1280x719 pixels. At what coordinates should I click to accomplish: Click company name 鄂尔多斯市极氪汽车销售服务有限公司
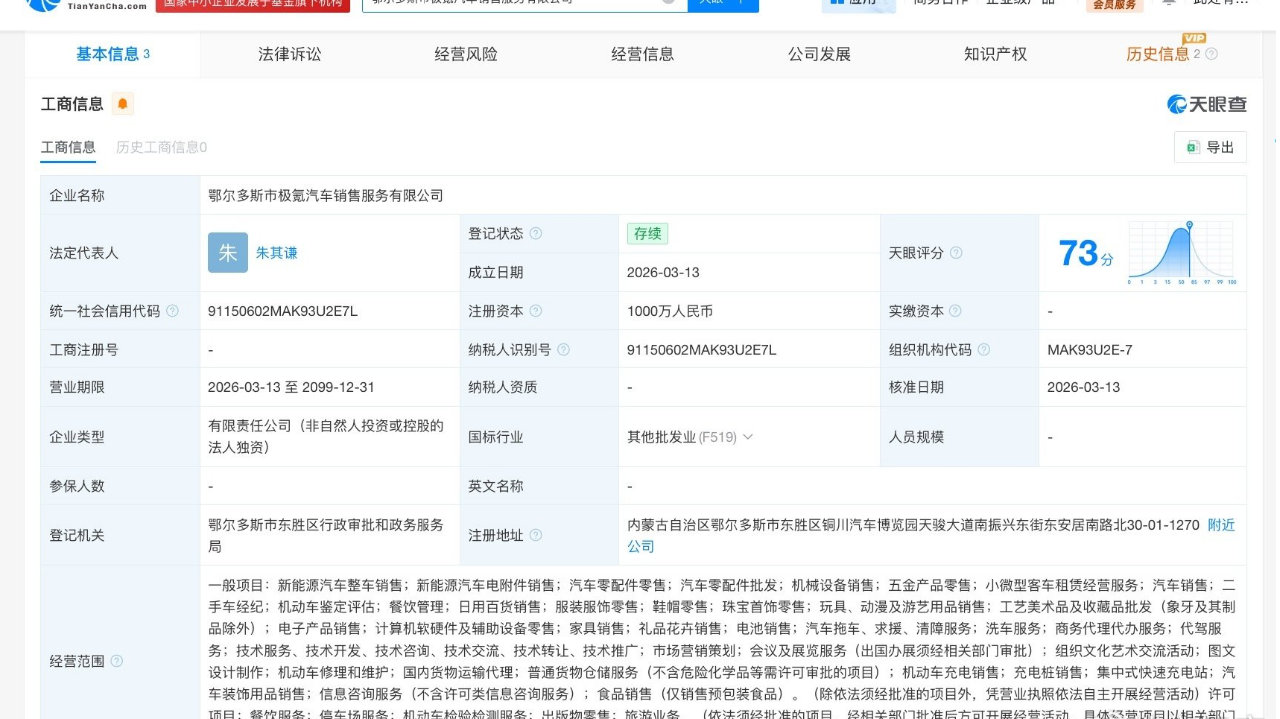click(326, 195)
